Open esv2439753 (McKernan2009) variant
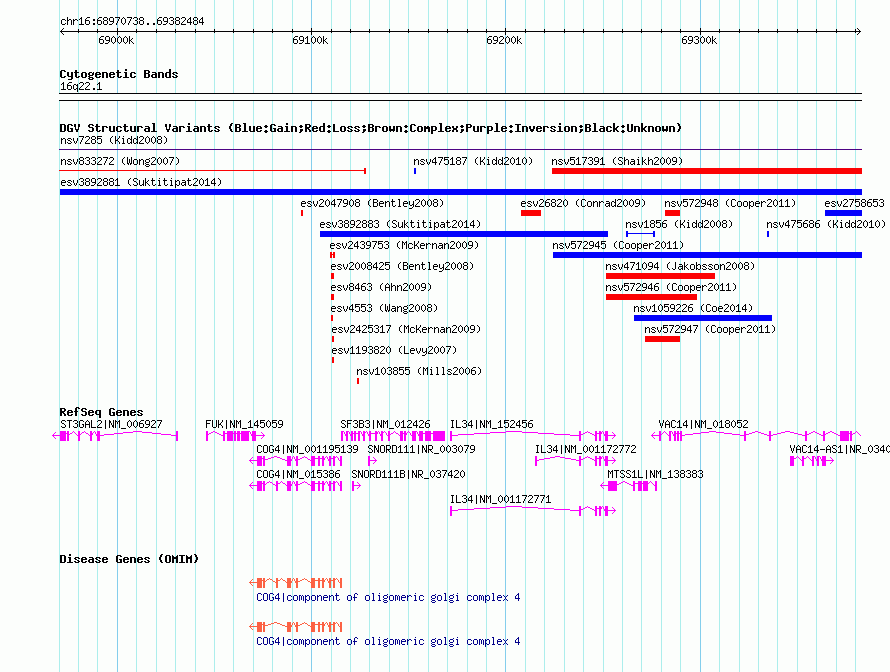The height and width of the screenshot is (672, 890). coord(404,245)
